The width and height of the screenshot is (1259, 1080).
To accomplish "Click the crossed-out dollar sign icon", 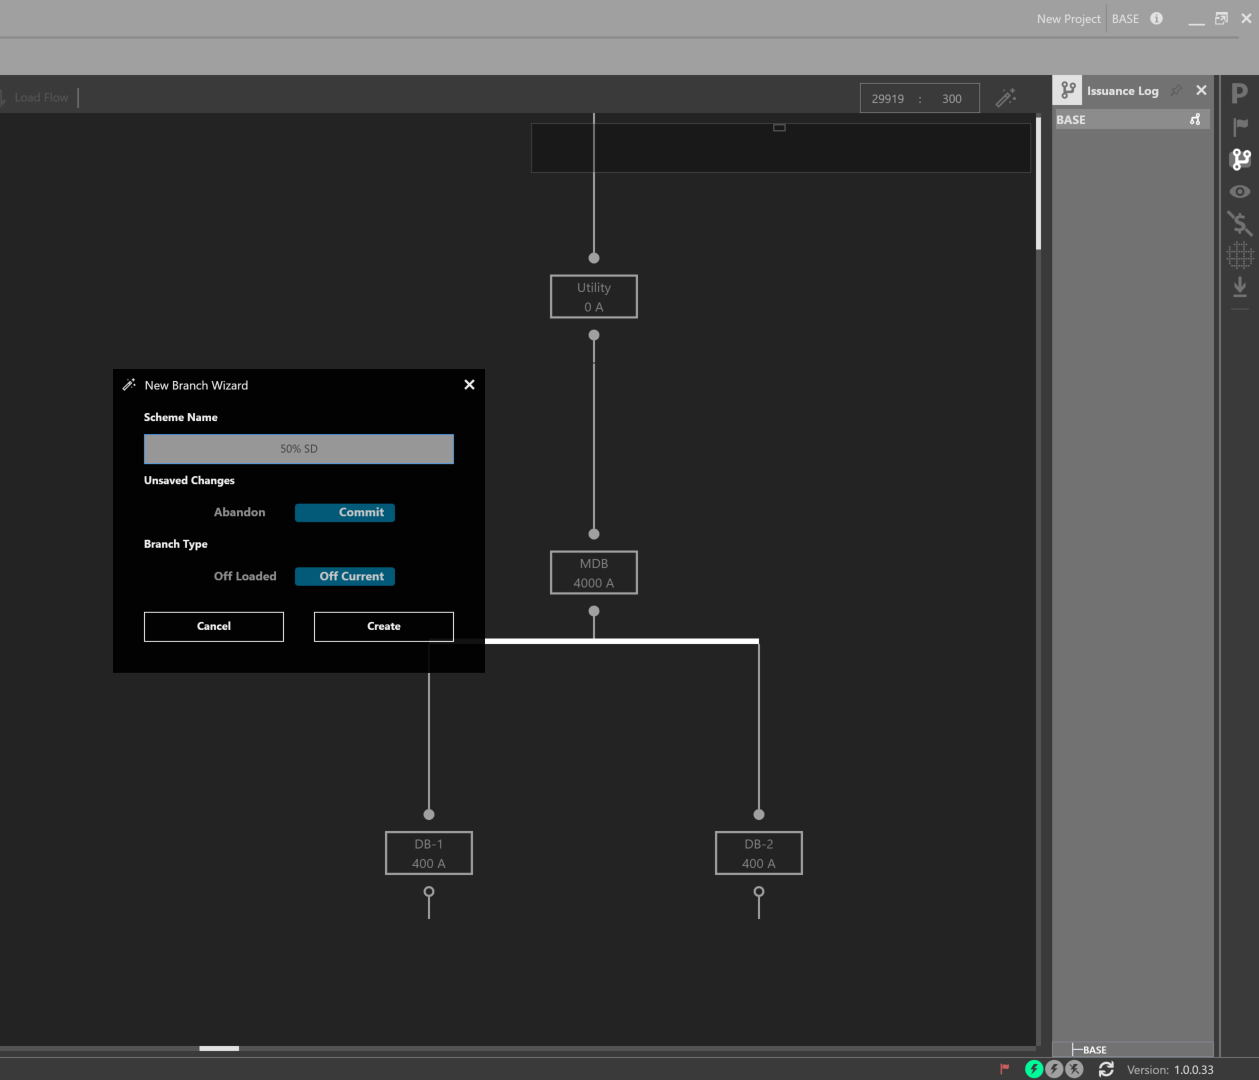I will click(x=1240, y=223).
